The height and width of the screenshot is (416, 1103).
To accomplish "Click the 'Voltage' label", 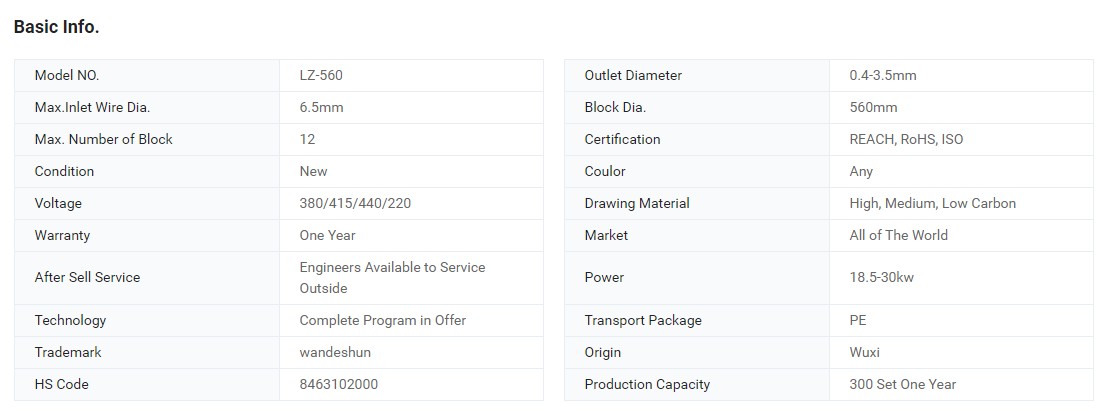I will click(58, 203).
